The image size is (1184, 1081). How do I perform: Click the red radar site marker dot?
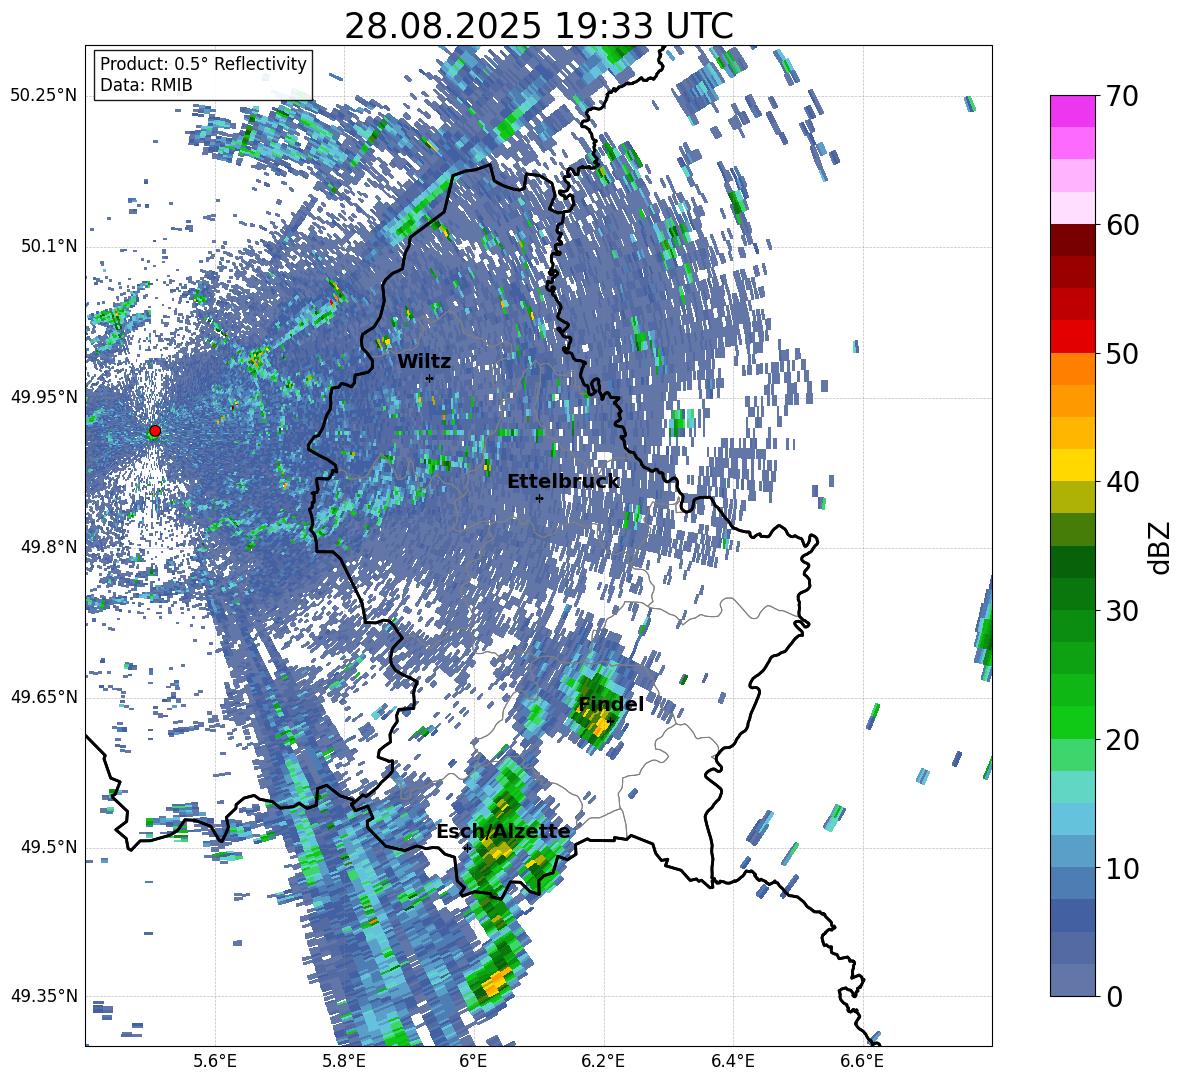(155, 431)
